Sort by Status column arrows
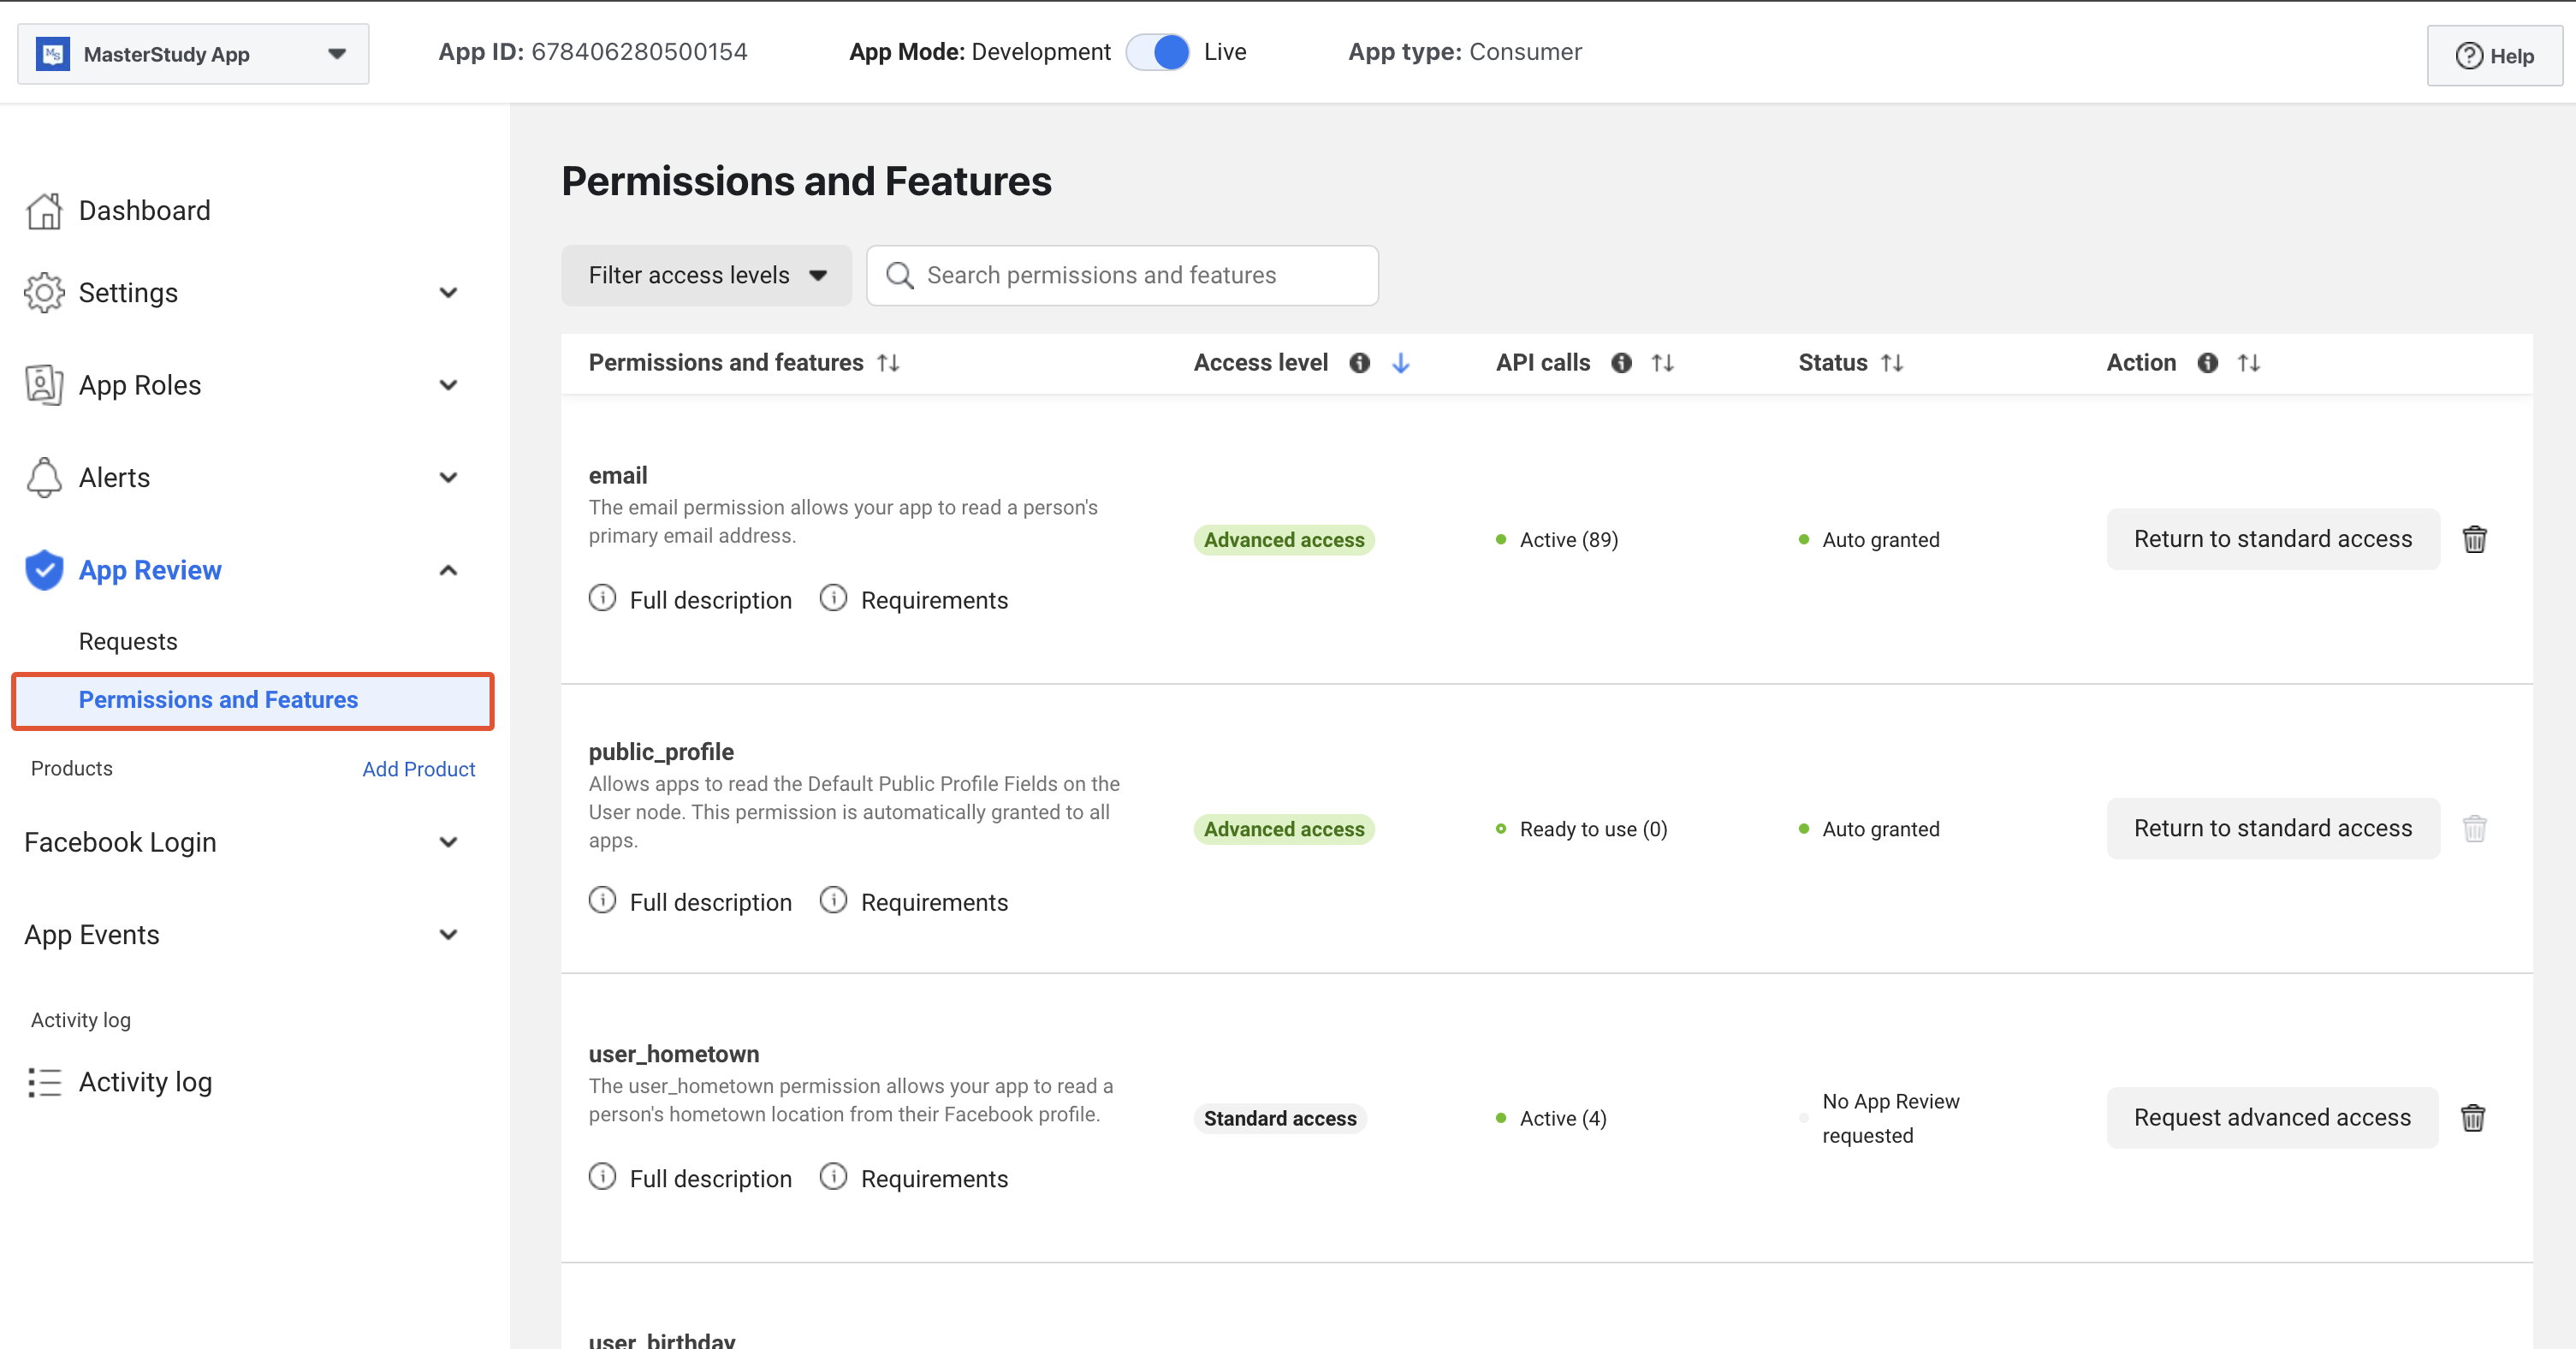This screenshot has width=2576, height=1349. tap(1891, 363)
